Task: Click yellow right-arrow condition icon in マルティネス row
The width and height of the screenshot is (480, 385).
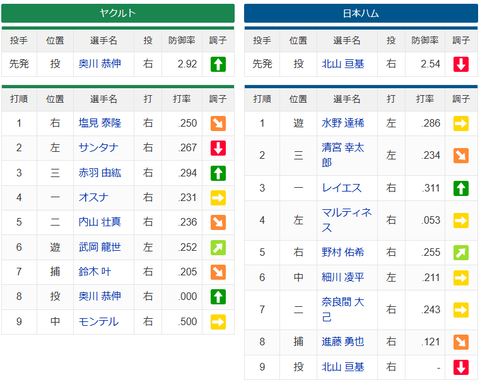Action: pos(461,220)
